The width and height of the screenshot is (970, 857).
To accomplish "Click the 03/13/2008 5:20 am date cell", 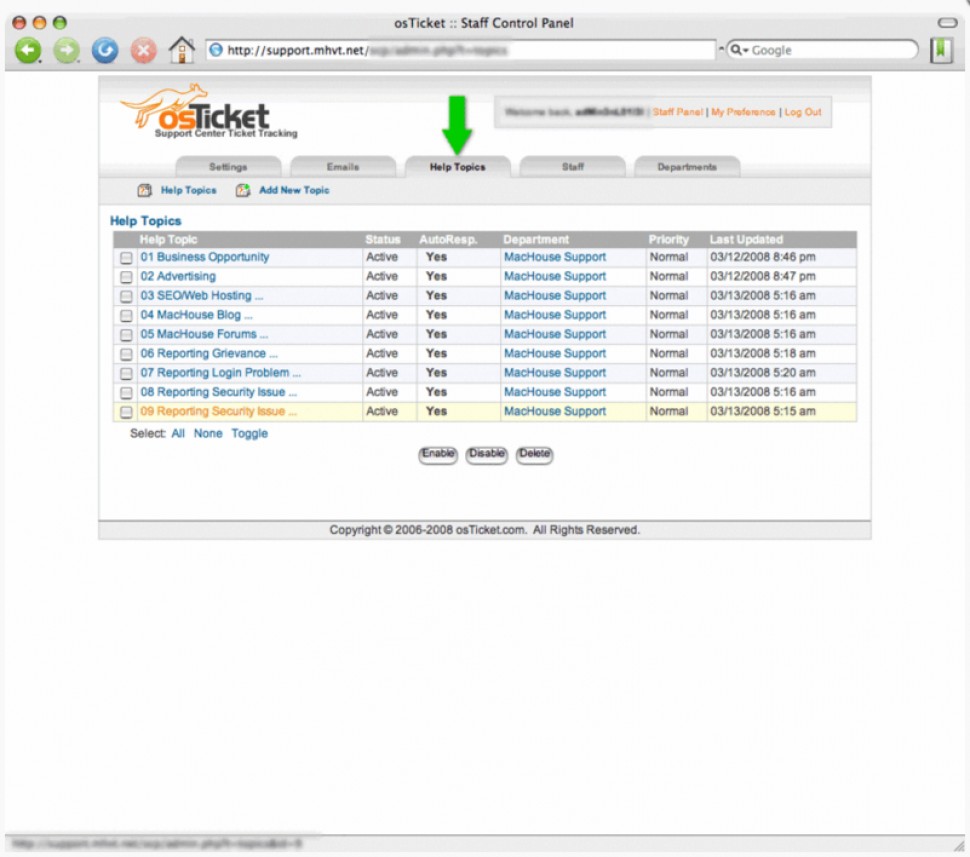I will point(763,373).
